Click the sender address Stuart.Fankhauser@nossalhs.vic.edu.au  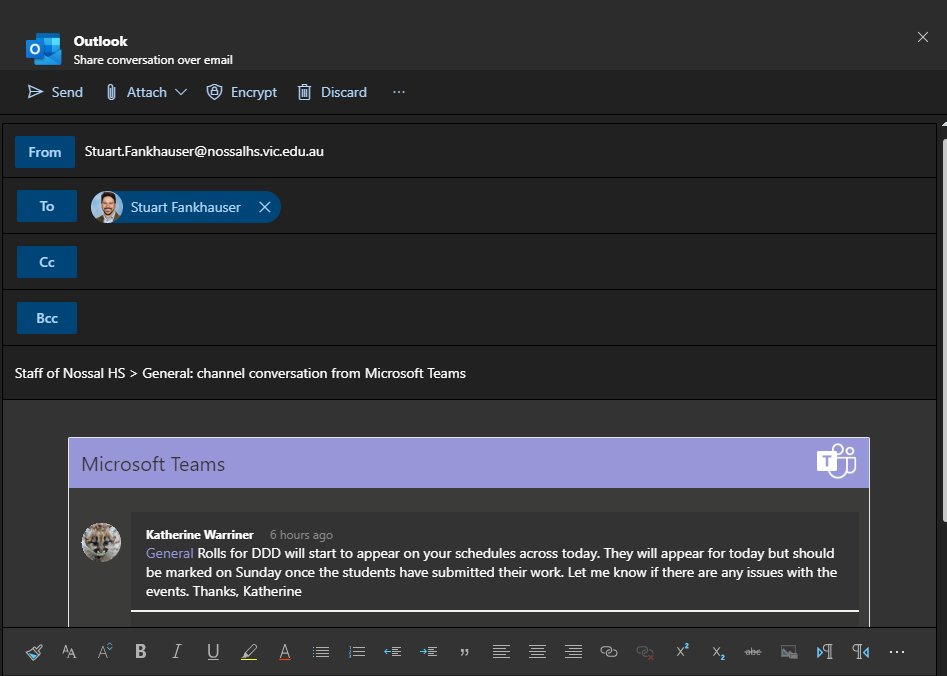click(204, 151)
